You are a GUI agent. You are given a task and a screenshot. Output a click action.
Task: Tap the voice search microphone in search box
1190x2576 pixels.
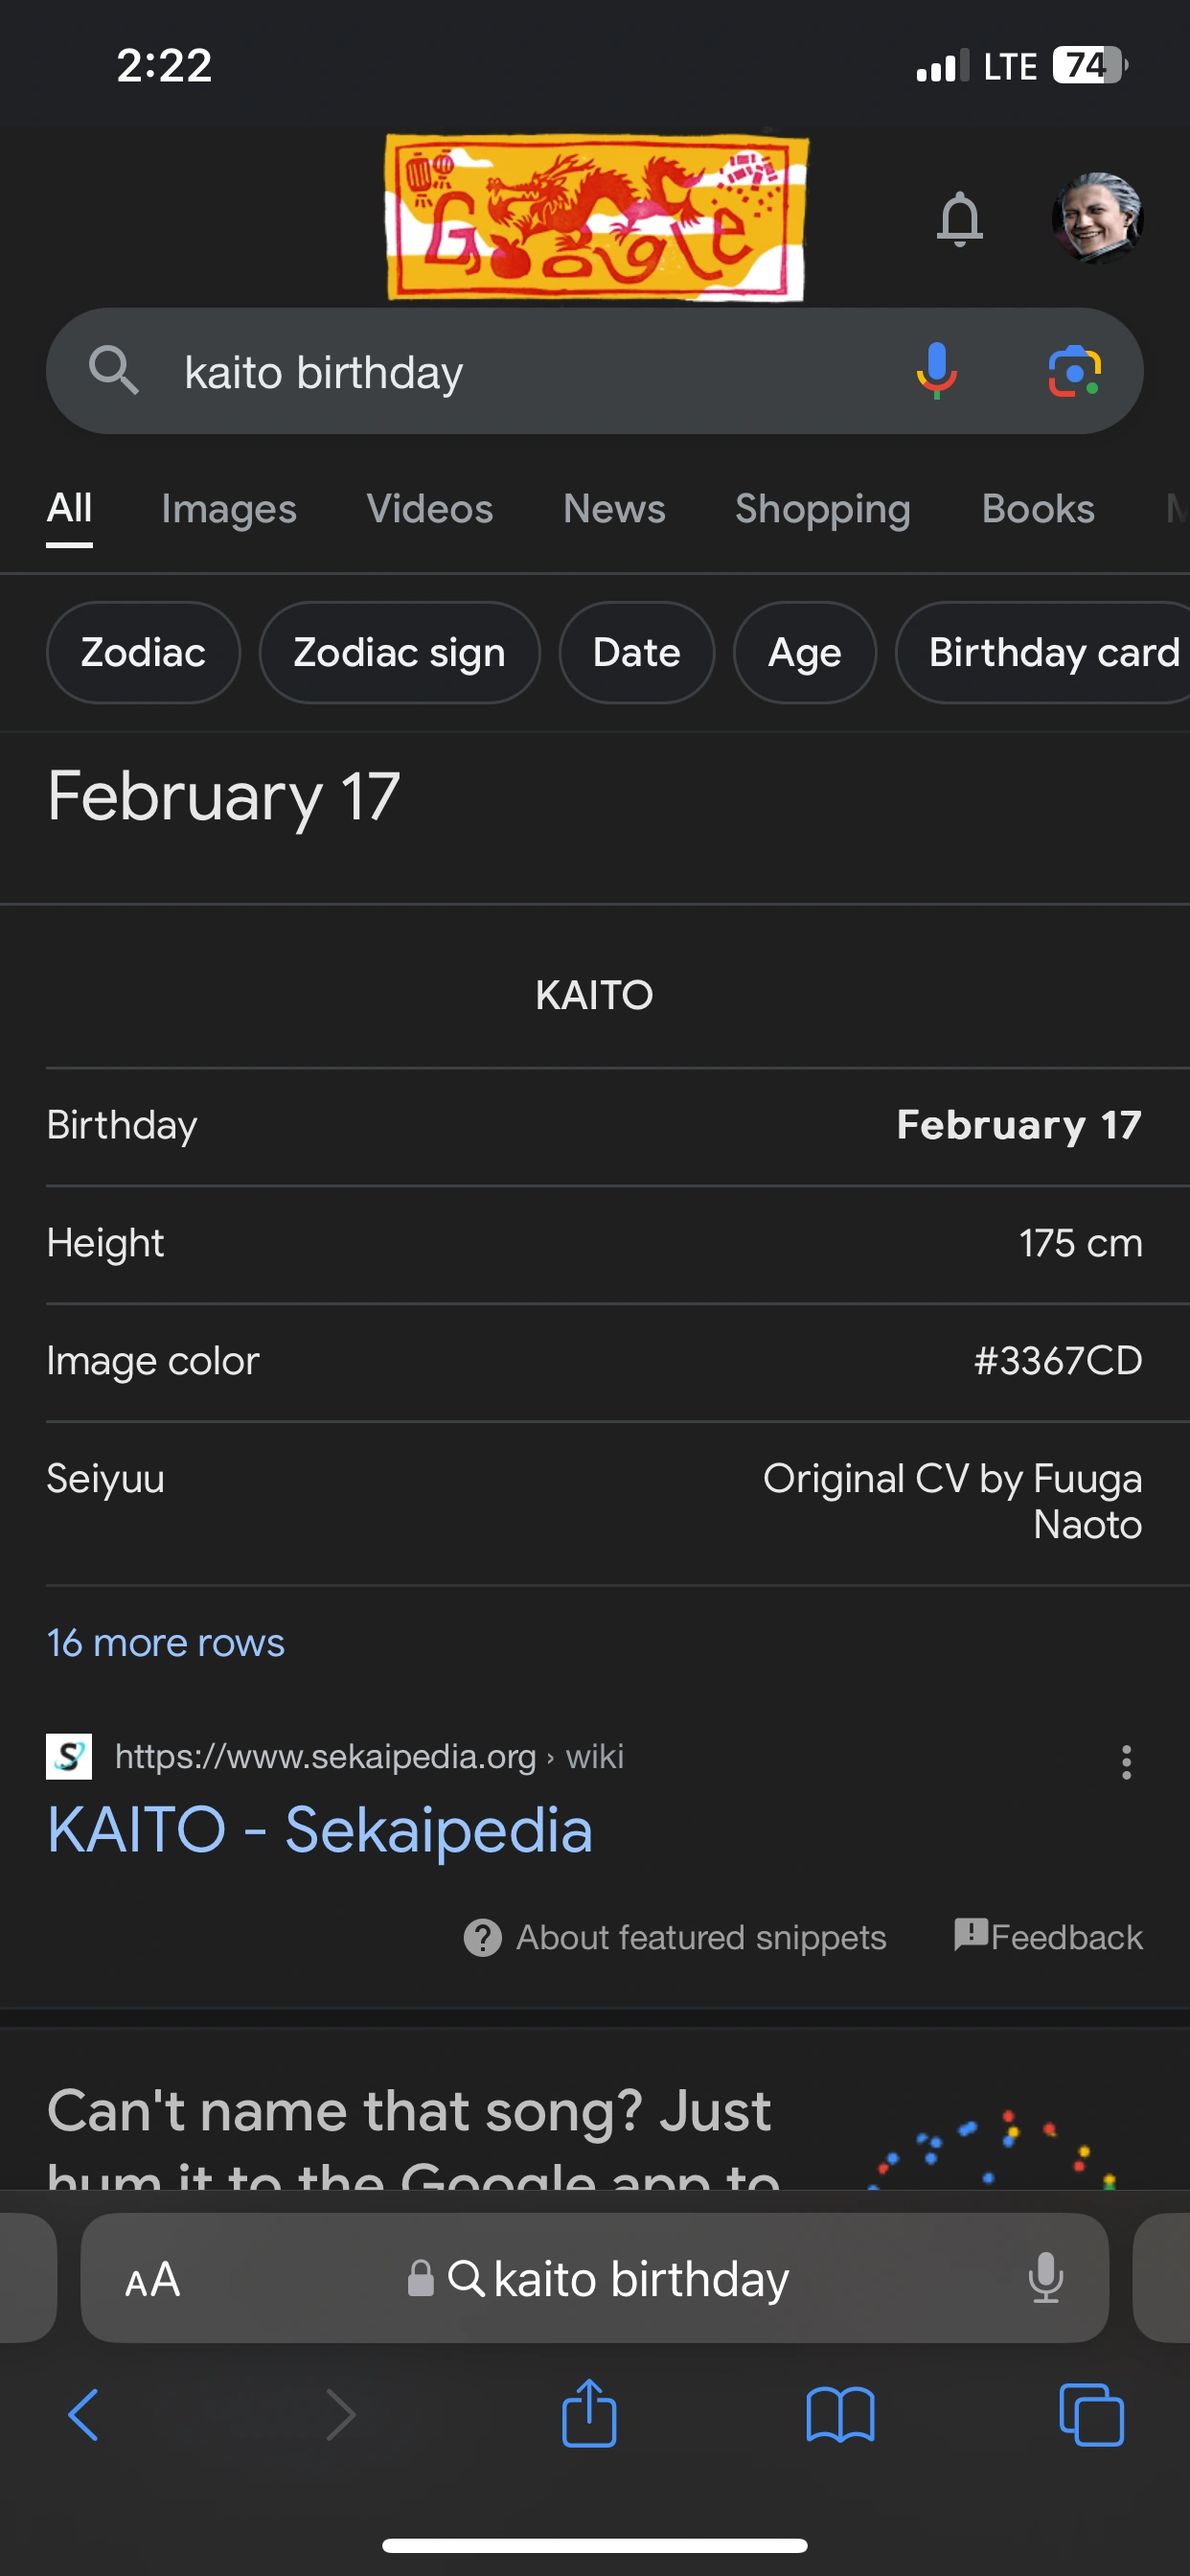[x=936, y=371]
